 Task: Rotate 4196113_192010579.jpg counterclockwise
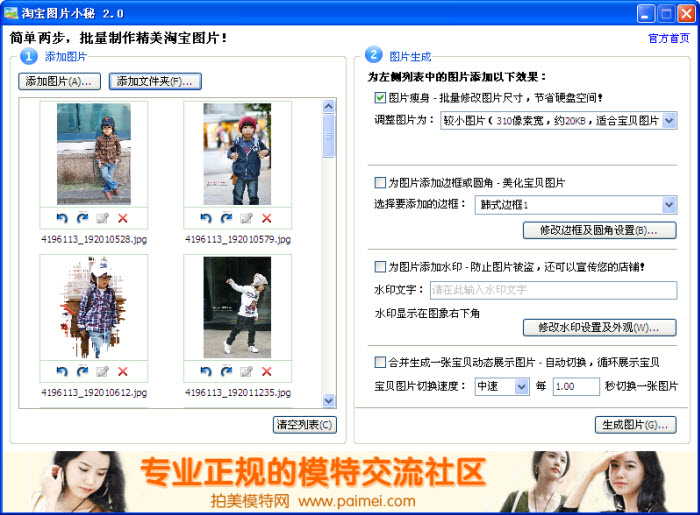click(x=205, y=218)
